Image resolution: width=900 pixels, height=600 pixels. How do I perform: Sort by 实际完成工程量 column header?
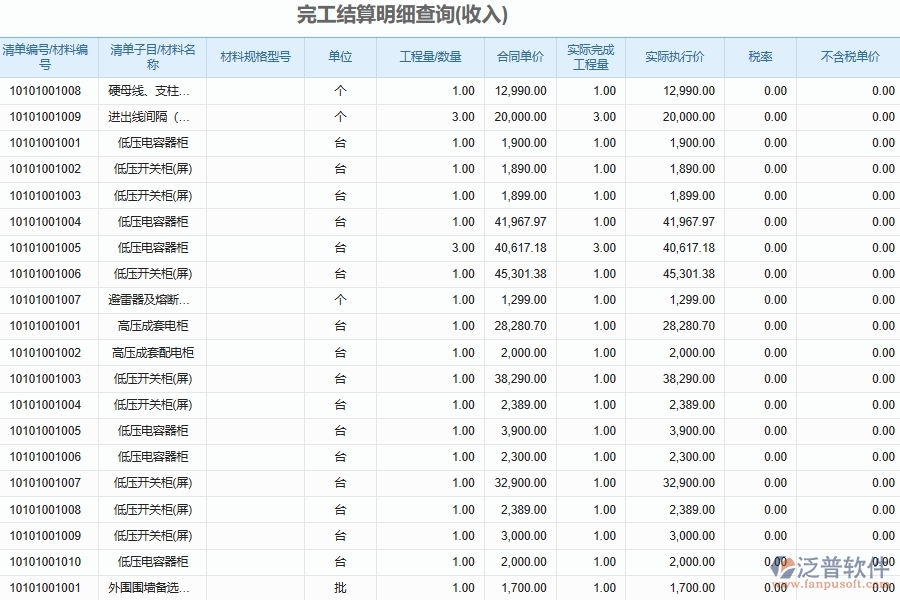point(590,56)
